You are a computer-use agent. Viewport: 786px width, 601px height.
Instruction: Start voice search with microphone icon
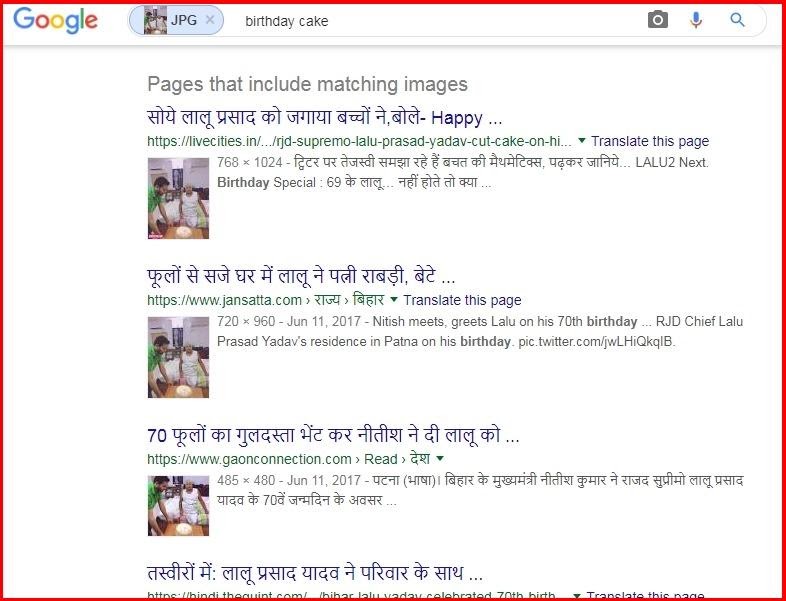tap(696, 20)
